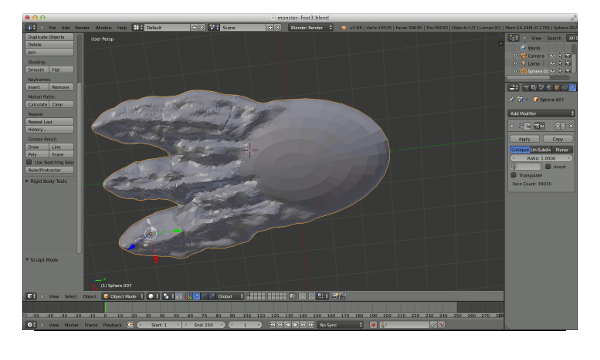Expand the Camera entry in the outliner

(515, 56)
